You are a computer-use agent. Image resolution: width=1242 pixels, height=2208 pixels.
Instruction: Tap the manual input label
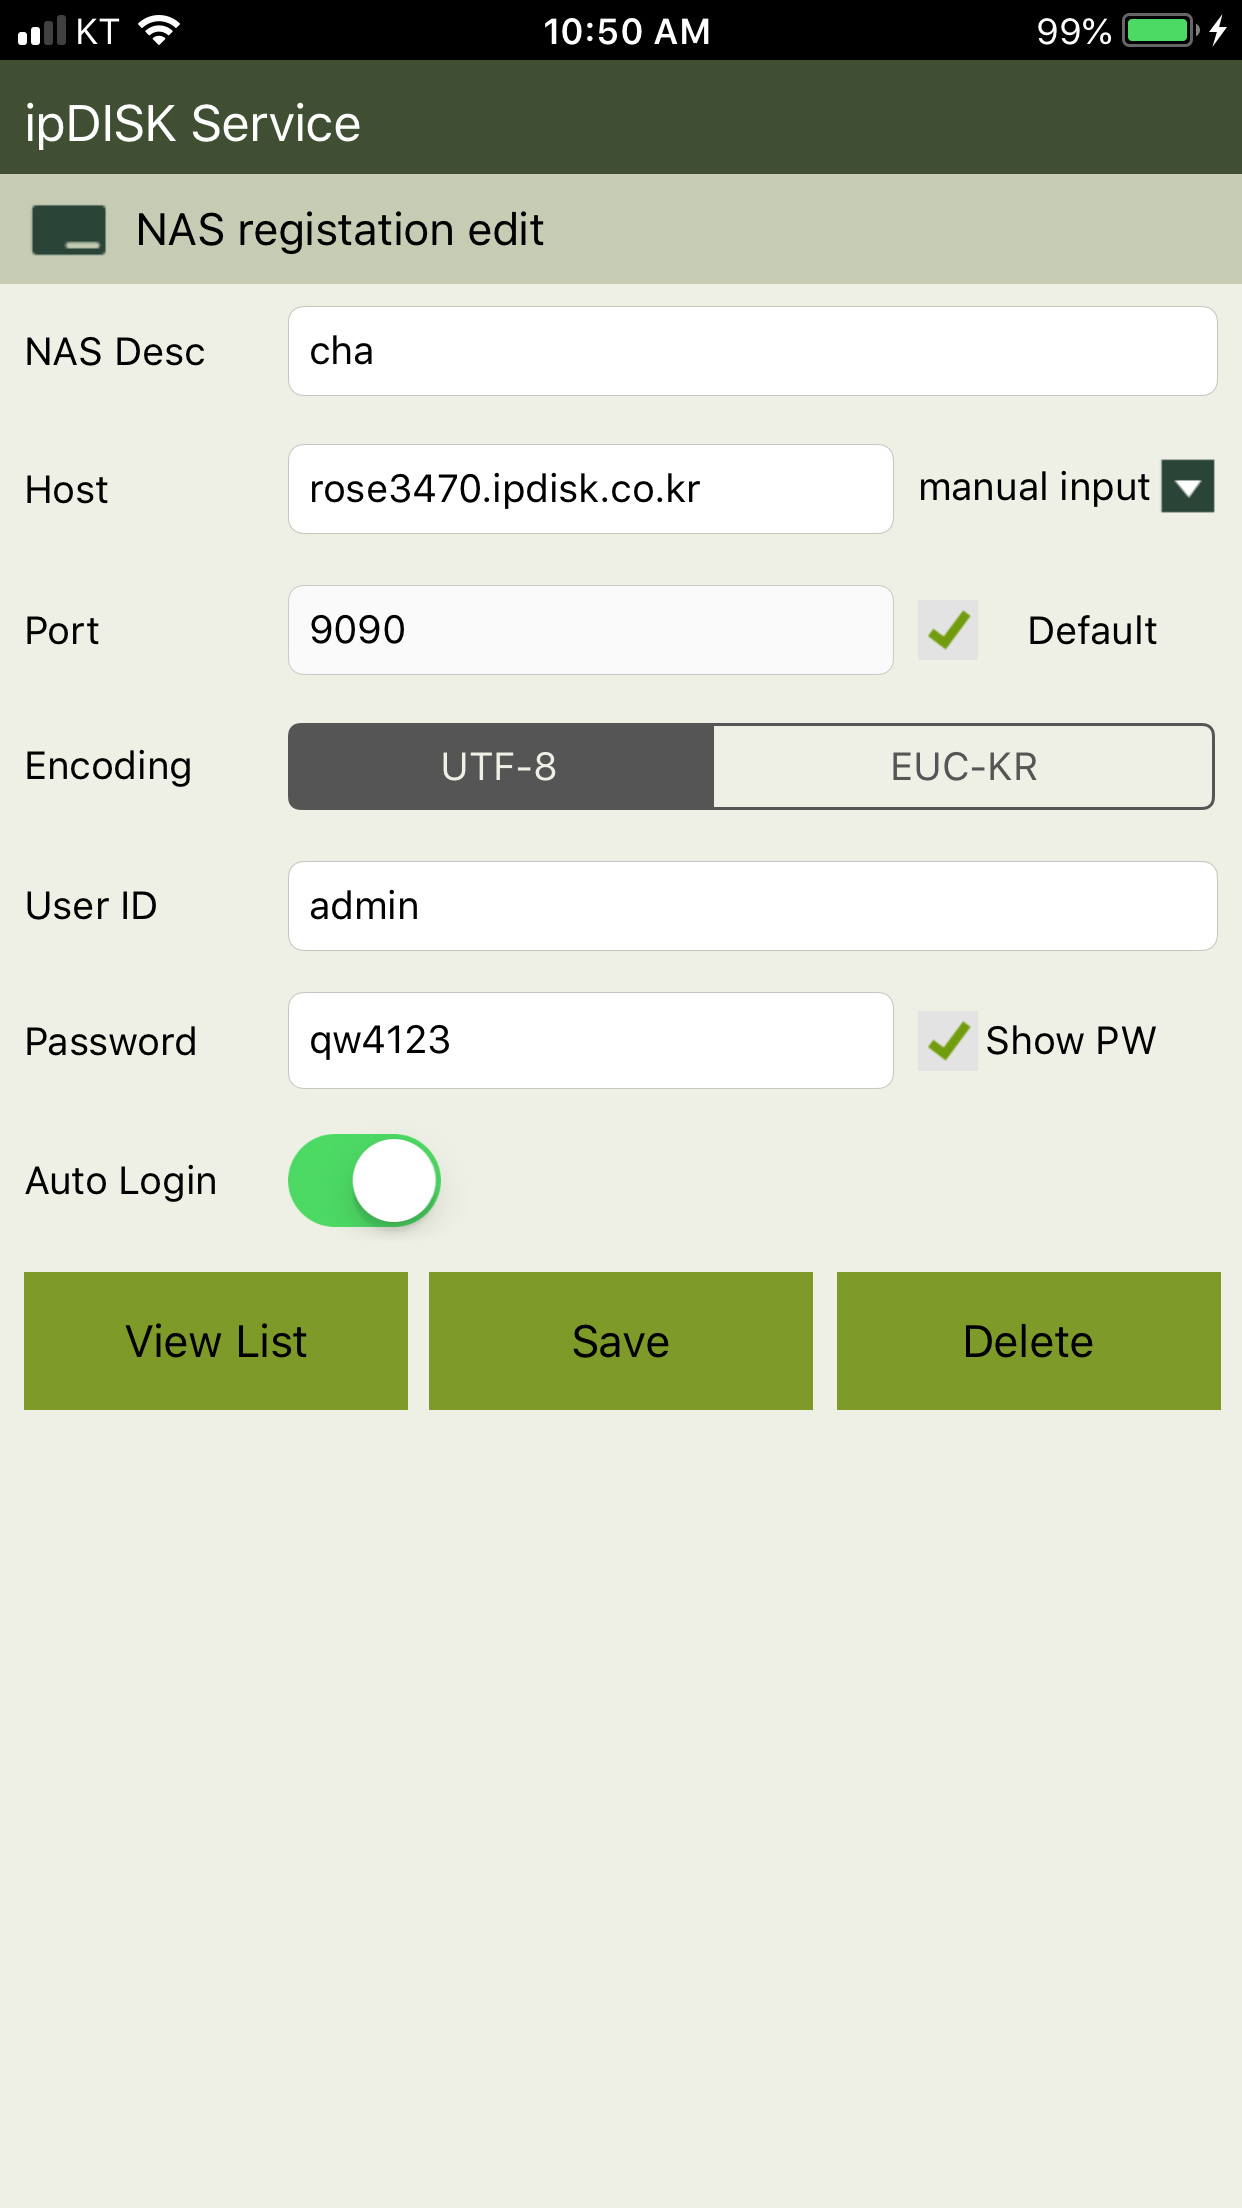click(x=1034, y=488)
